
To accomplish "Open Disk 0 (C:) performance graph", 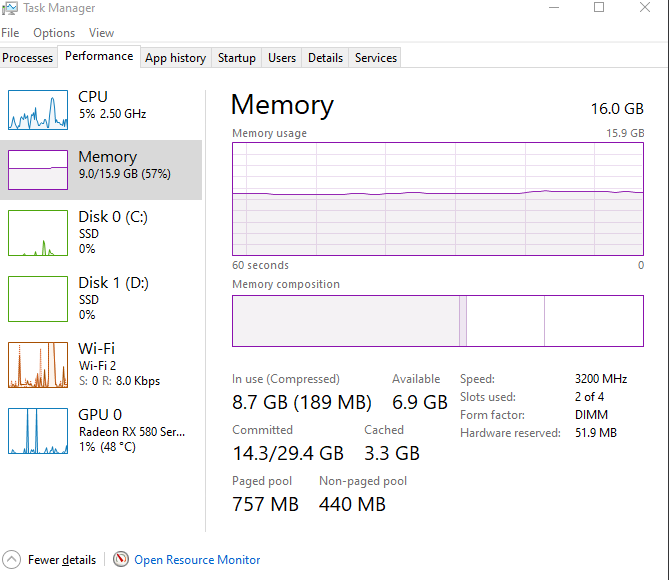I will click(38, 232).
